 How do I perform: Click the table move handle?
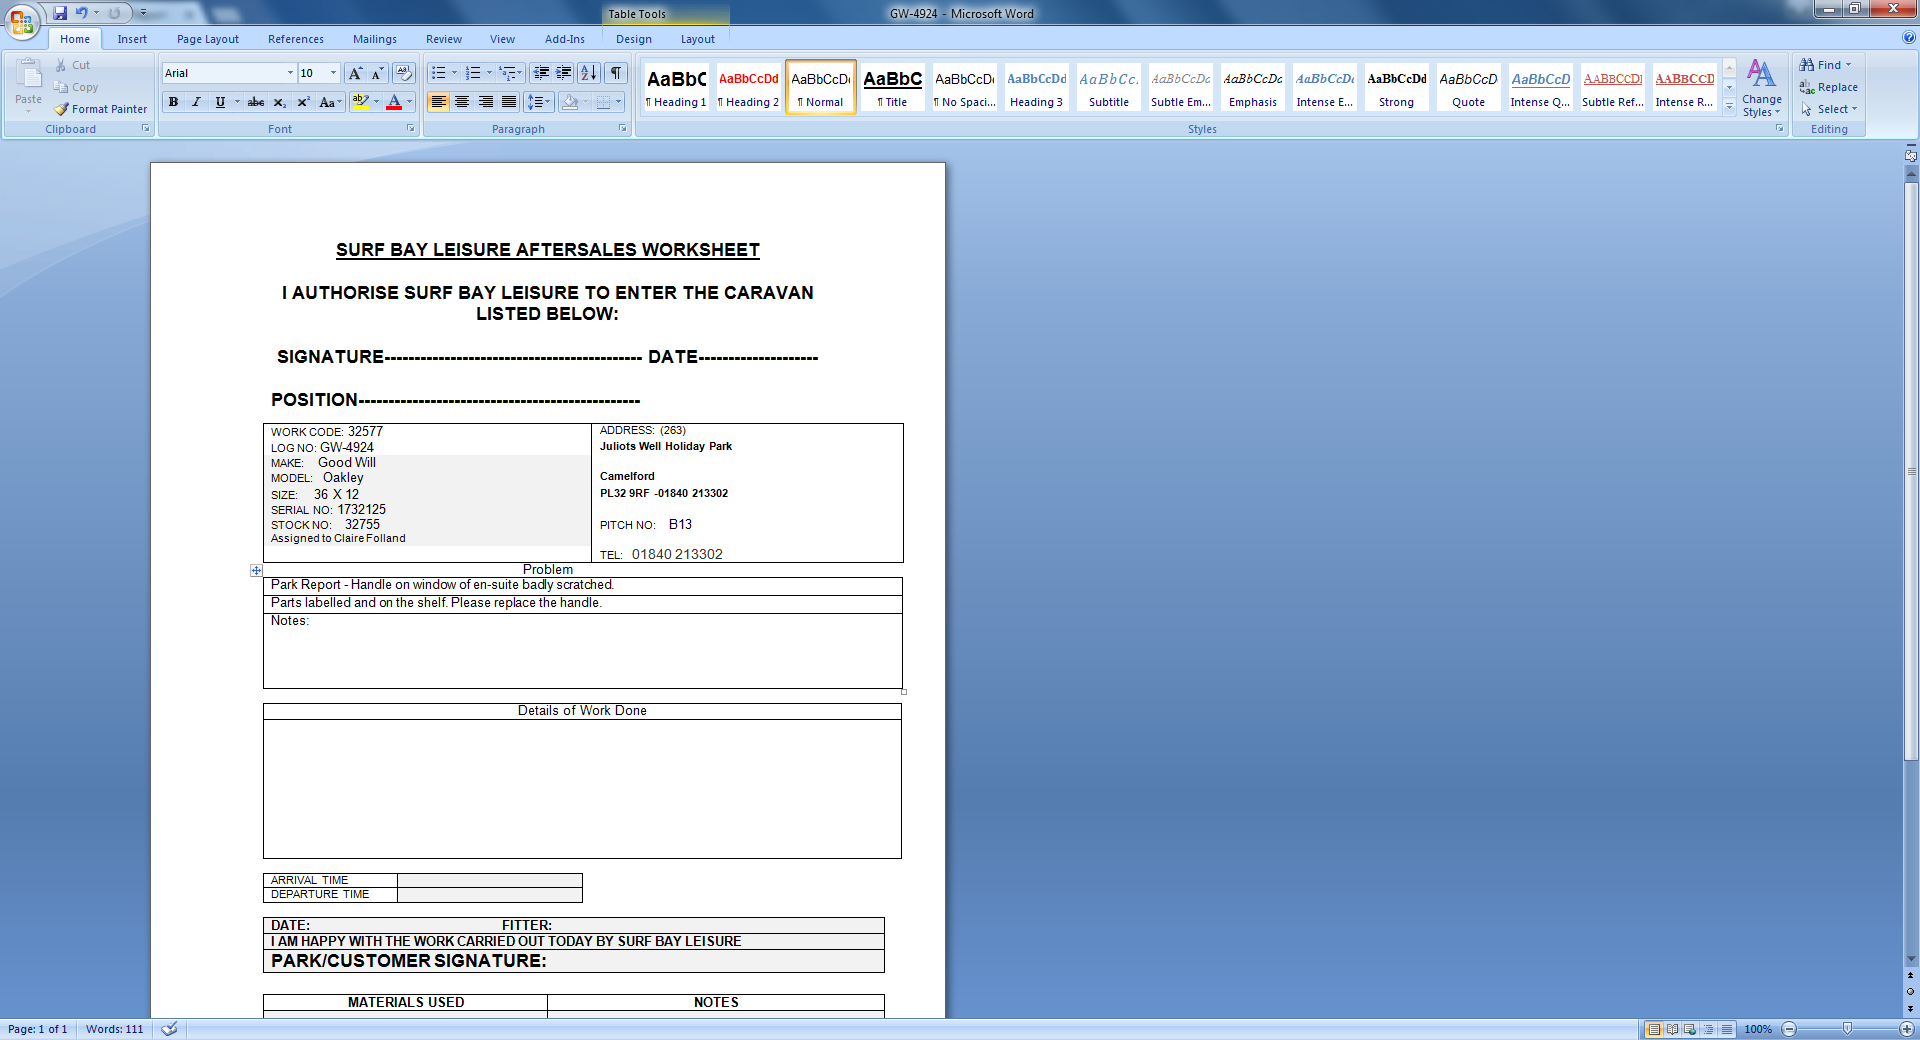tap(256, 570)
